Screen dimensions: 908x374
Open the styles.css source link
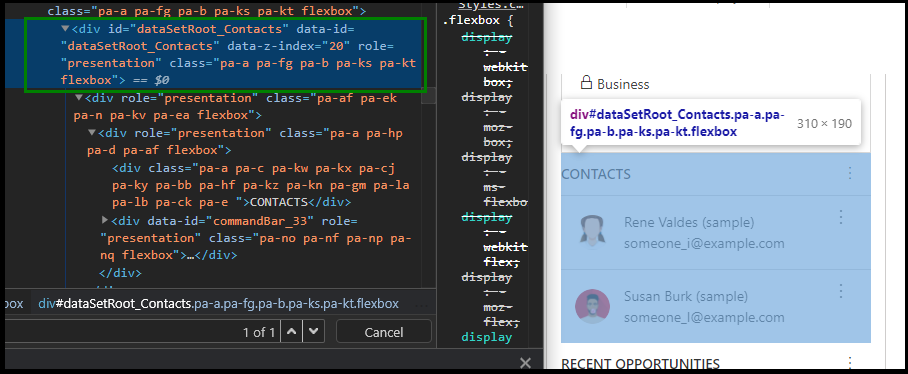tap(491, 5)
